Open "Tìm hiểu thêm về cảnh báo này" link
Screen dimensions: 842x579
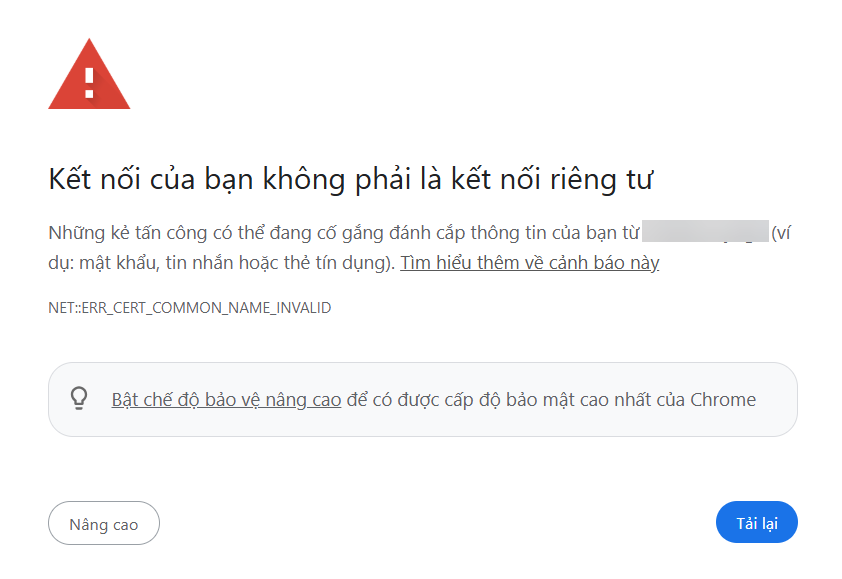pyautogui.click(x=527, y=262)
